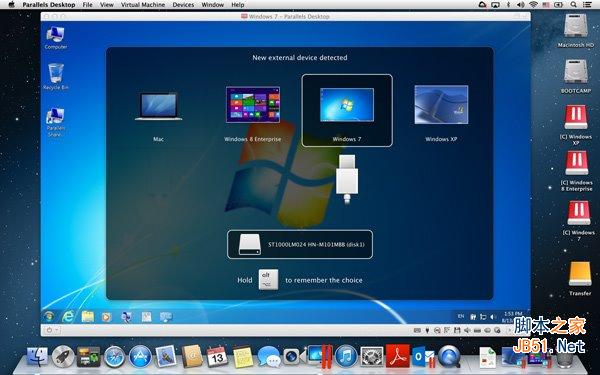Open the Window menu

tap(212, 5)
